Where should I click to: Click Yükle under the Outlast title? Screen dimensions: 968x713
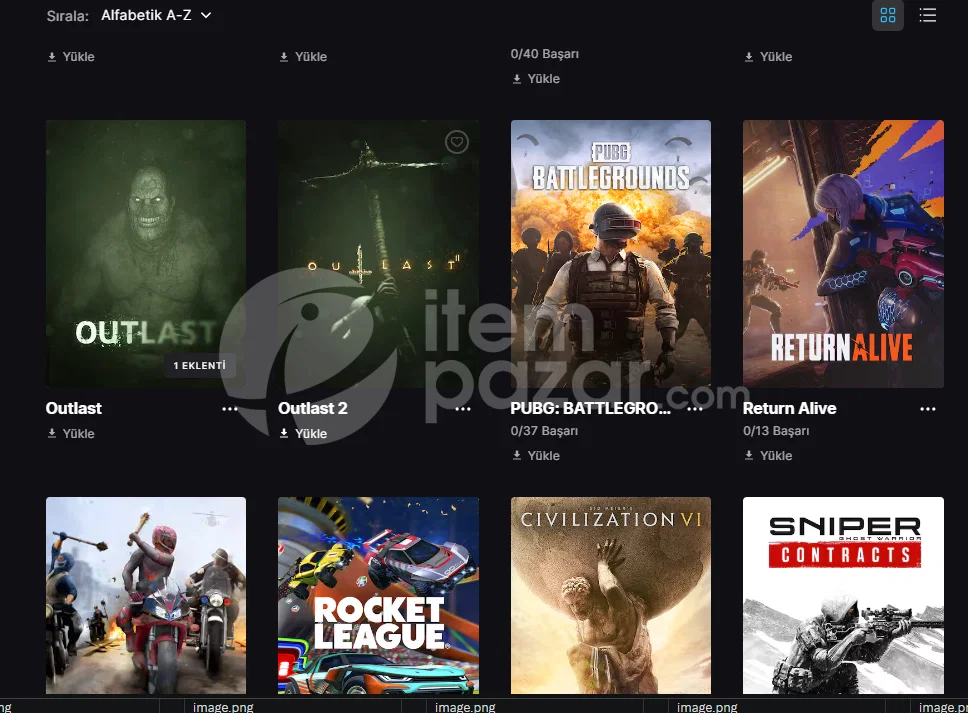pyautogui.click(x=71, y=434)
